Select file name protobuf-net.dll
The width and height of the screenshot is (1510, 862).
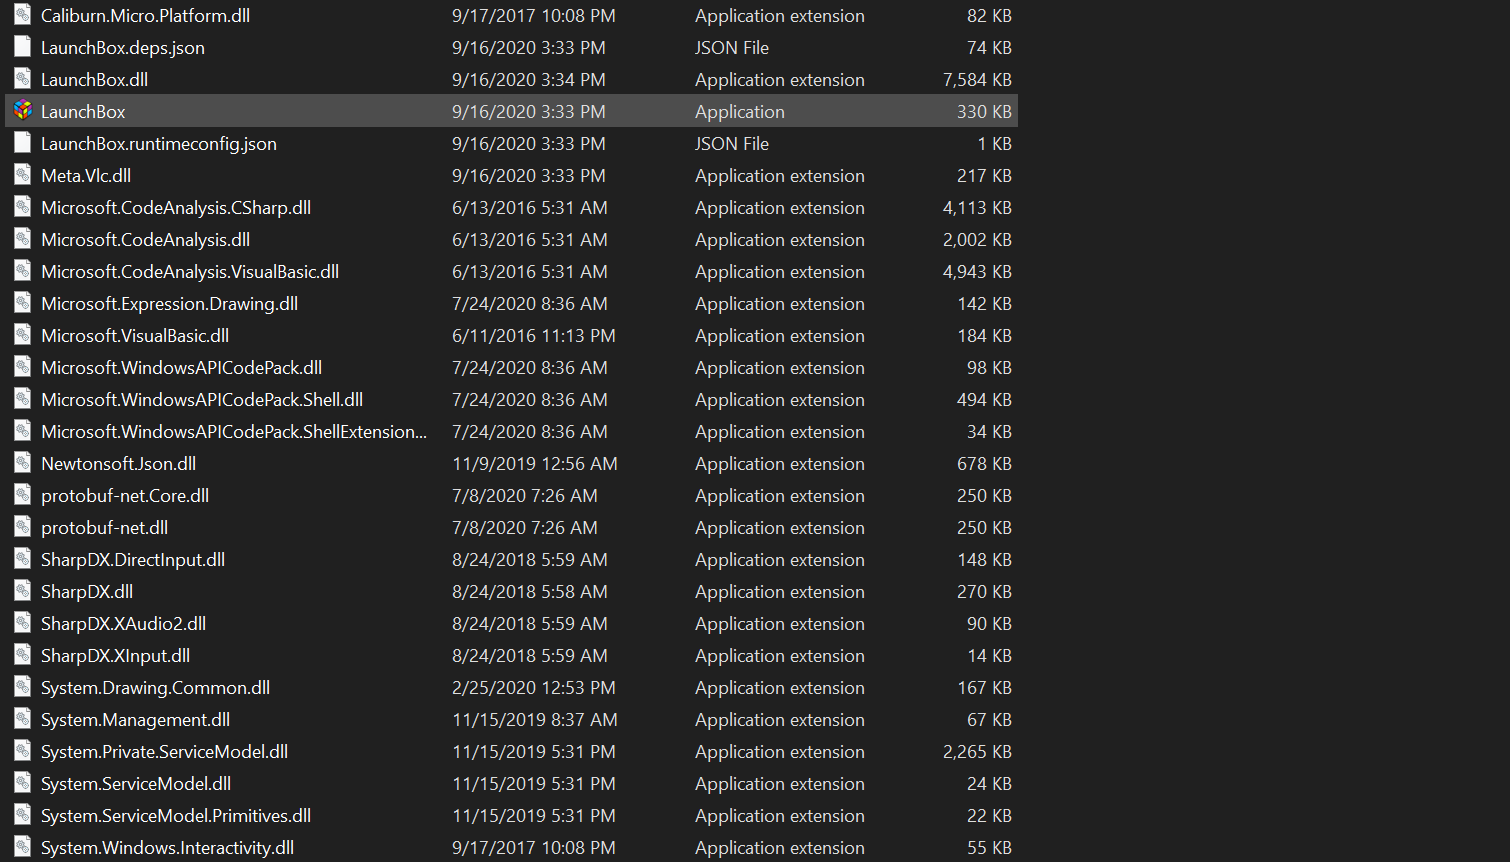104,528
